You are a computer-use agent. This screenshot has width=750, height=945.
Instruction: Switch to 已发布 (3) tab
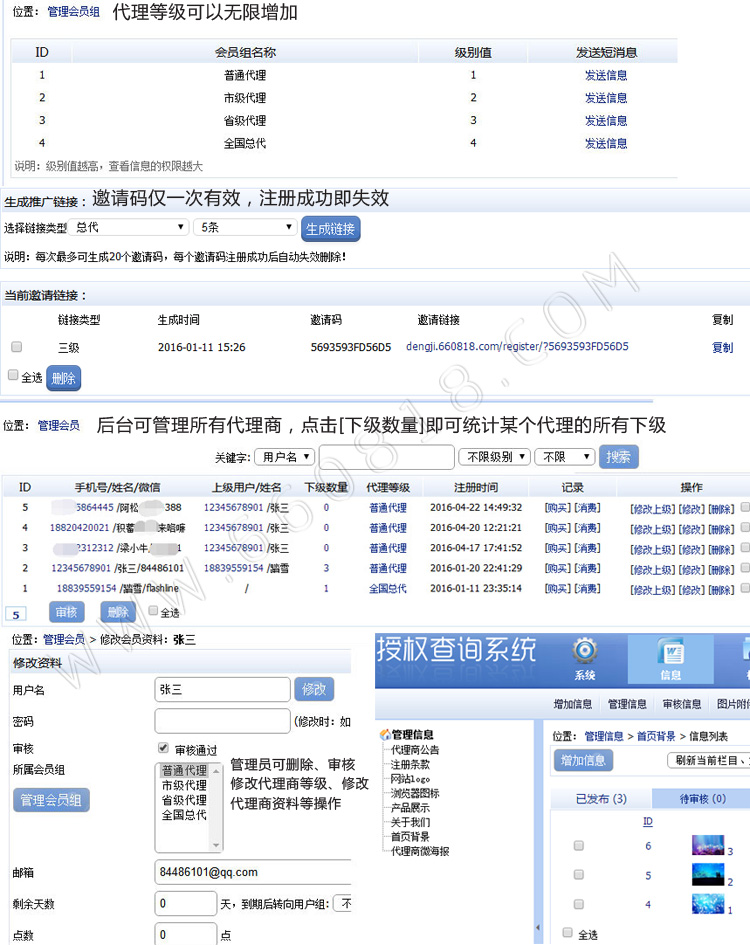[x=601, y=799]
